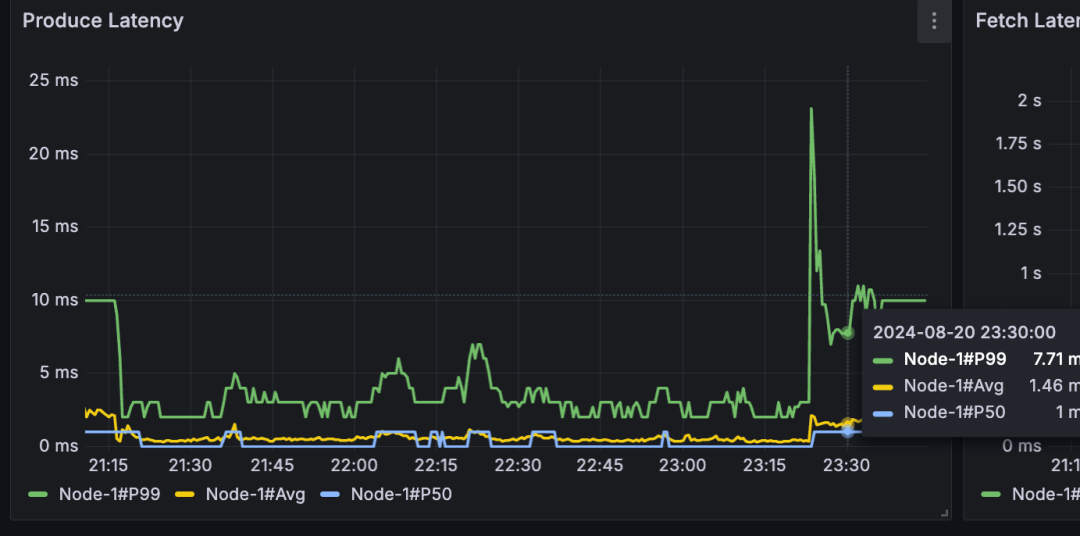The width and height of the screenshot is (1080, 536).
Task: Click the 22:45 x-axis time label
Action: coord(601,465)
